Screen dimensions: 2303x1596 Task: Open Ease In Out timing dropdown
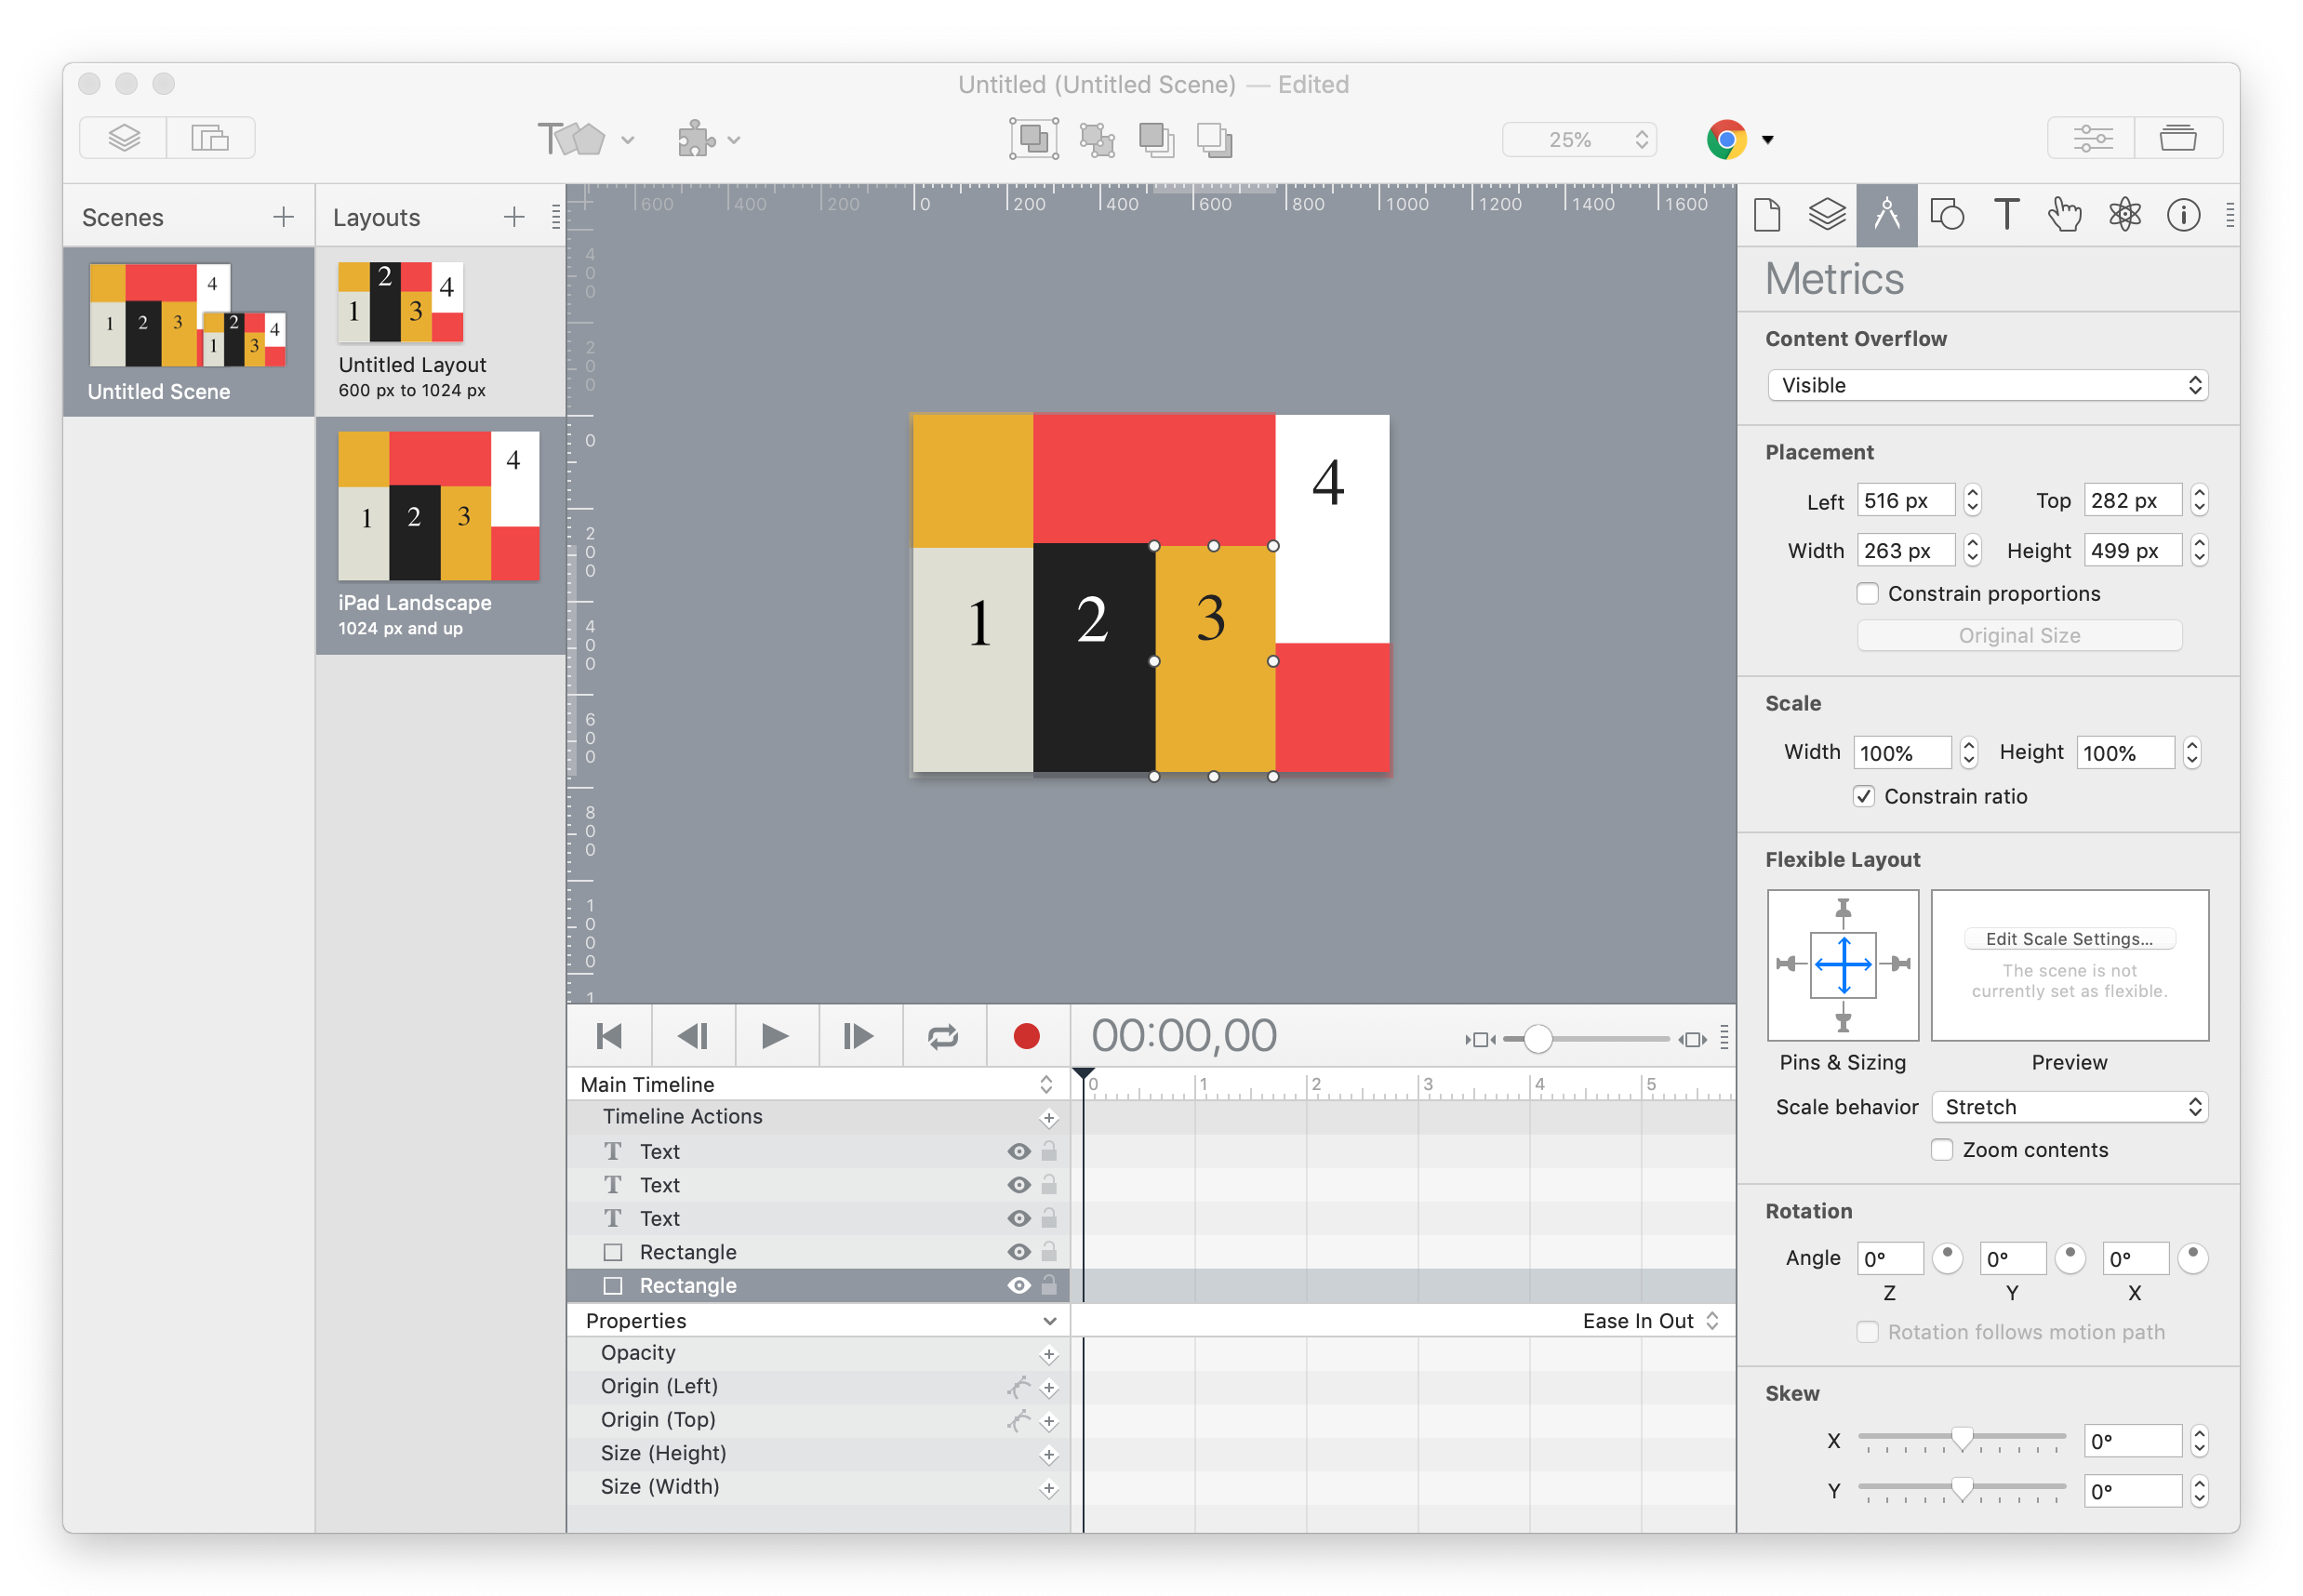[x=1650, y=1321]
